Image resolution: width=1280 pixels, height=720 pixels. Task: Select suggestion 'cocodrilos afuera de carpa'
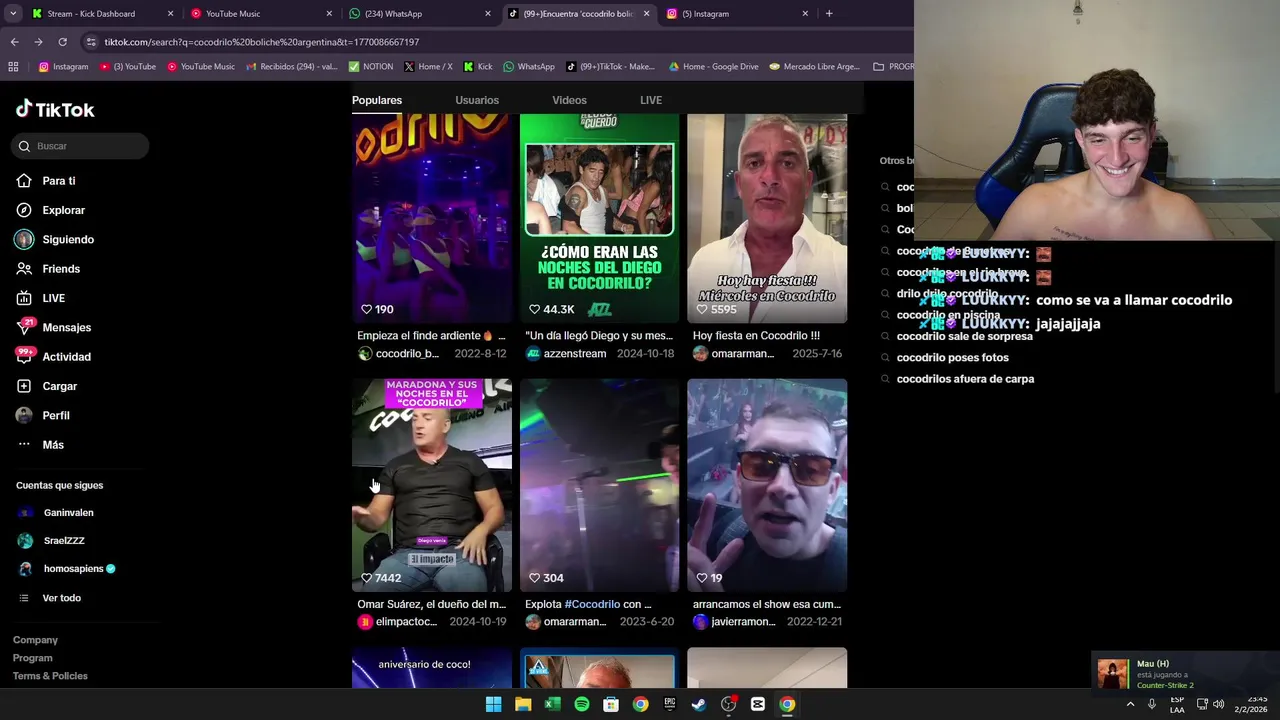pos(965,379)
